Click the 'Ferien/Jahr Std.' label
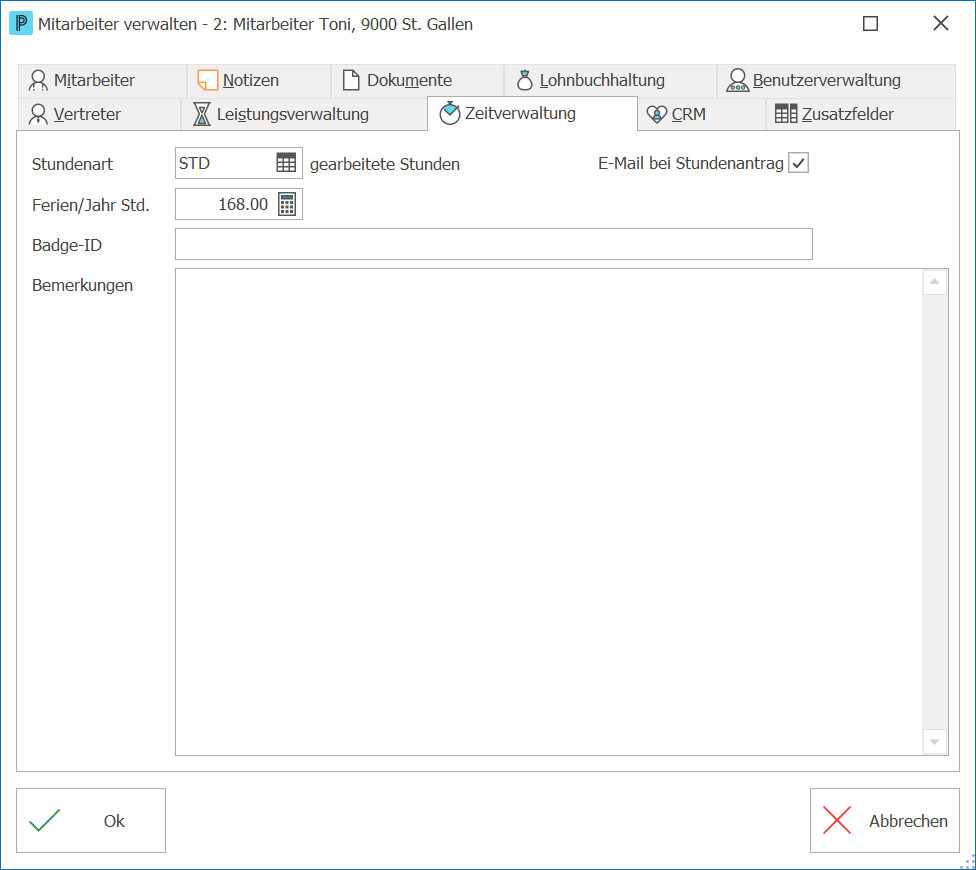This screenshot has width=976, height=870. [x=91, y=205]
